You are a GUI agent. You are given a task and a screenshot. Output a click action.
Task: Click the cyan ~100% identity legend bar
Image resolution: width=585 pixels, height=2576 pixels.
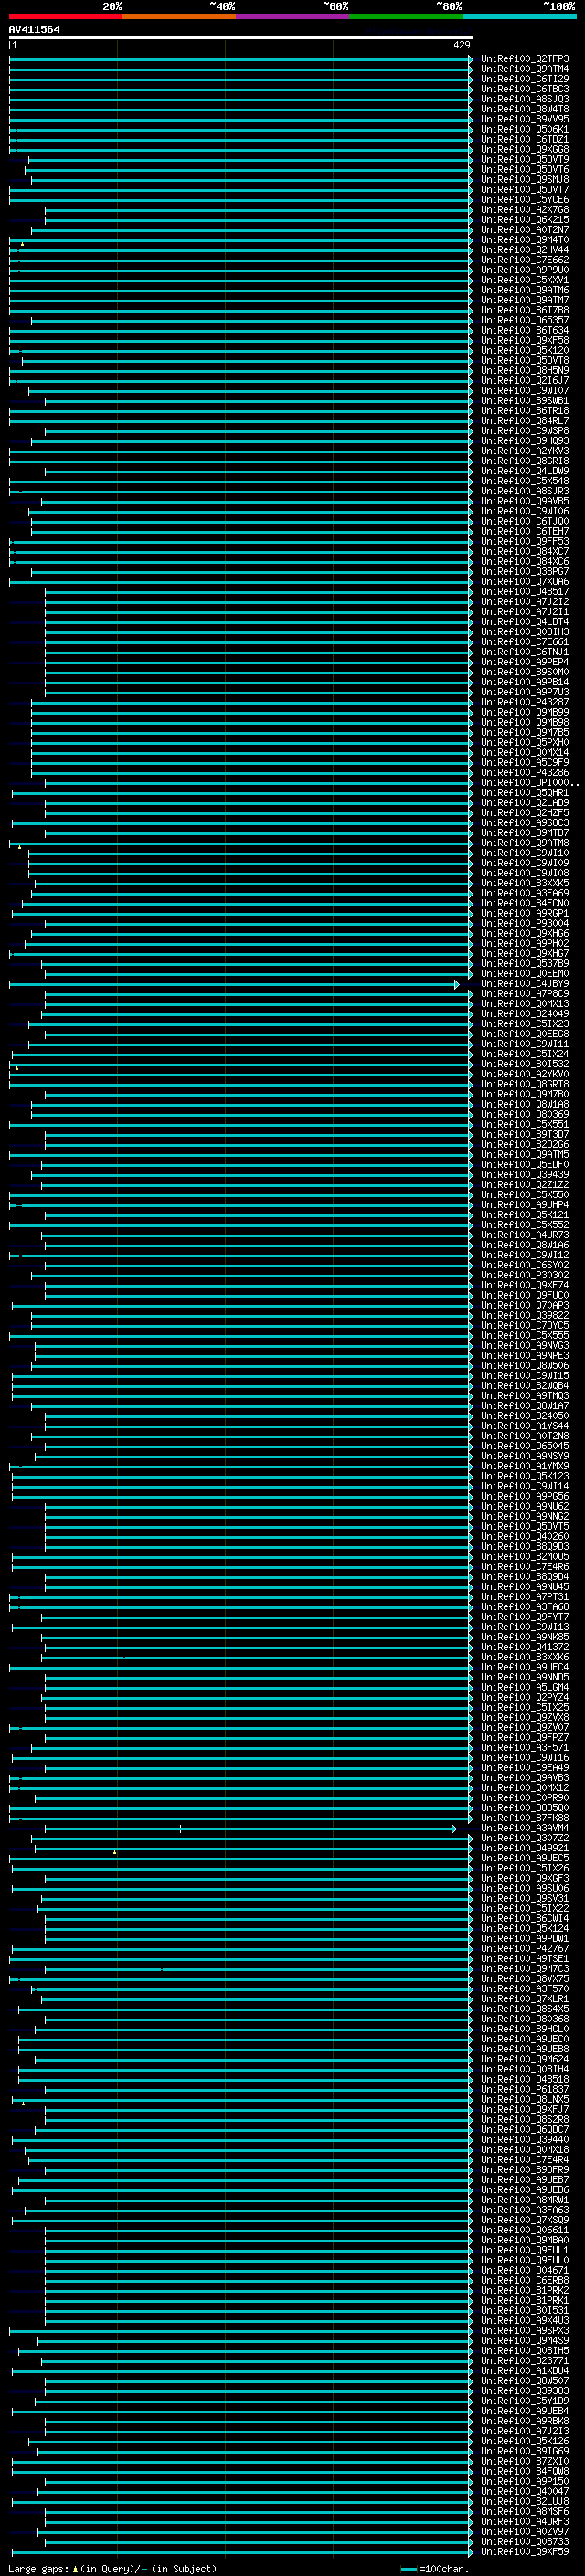coord(520,16)
